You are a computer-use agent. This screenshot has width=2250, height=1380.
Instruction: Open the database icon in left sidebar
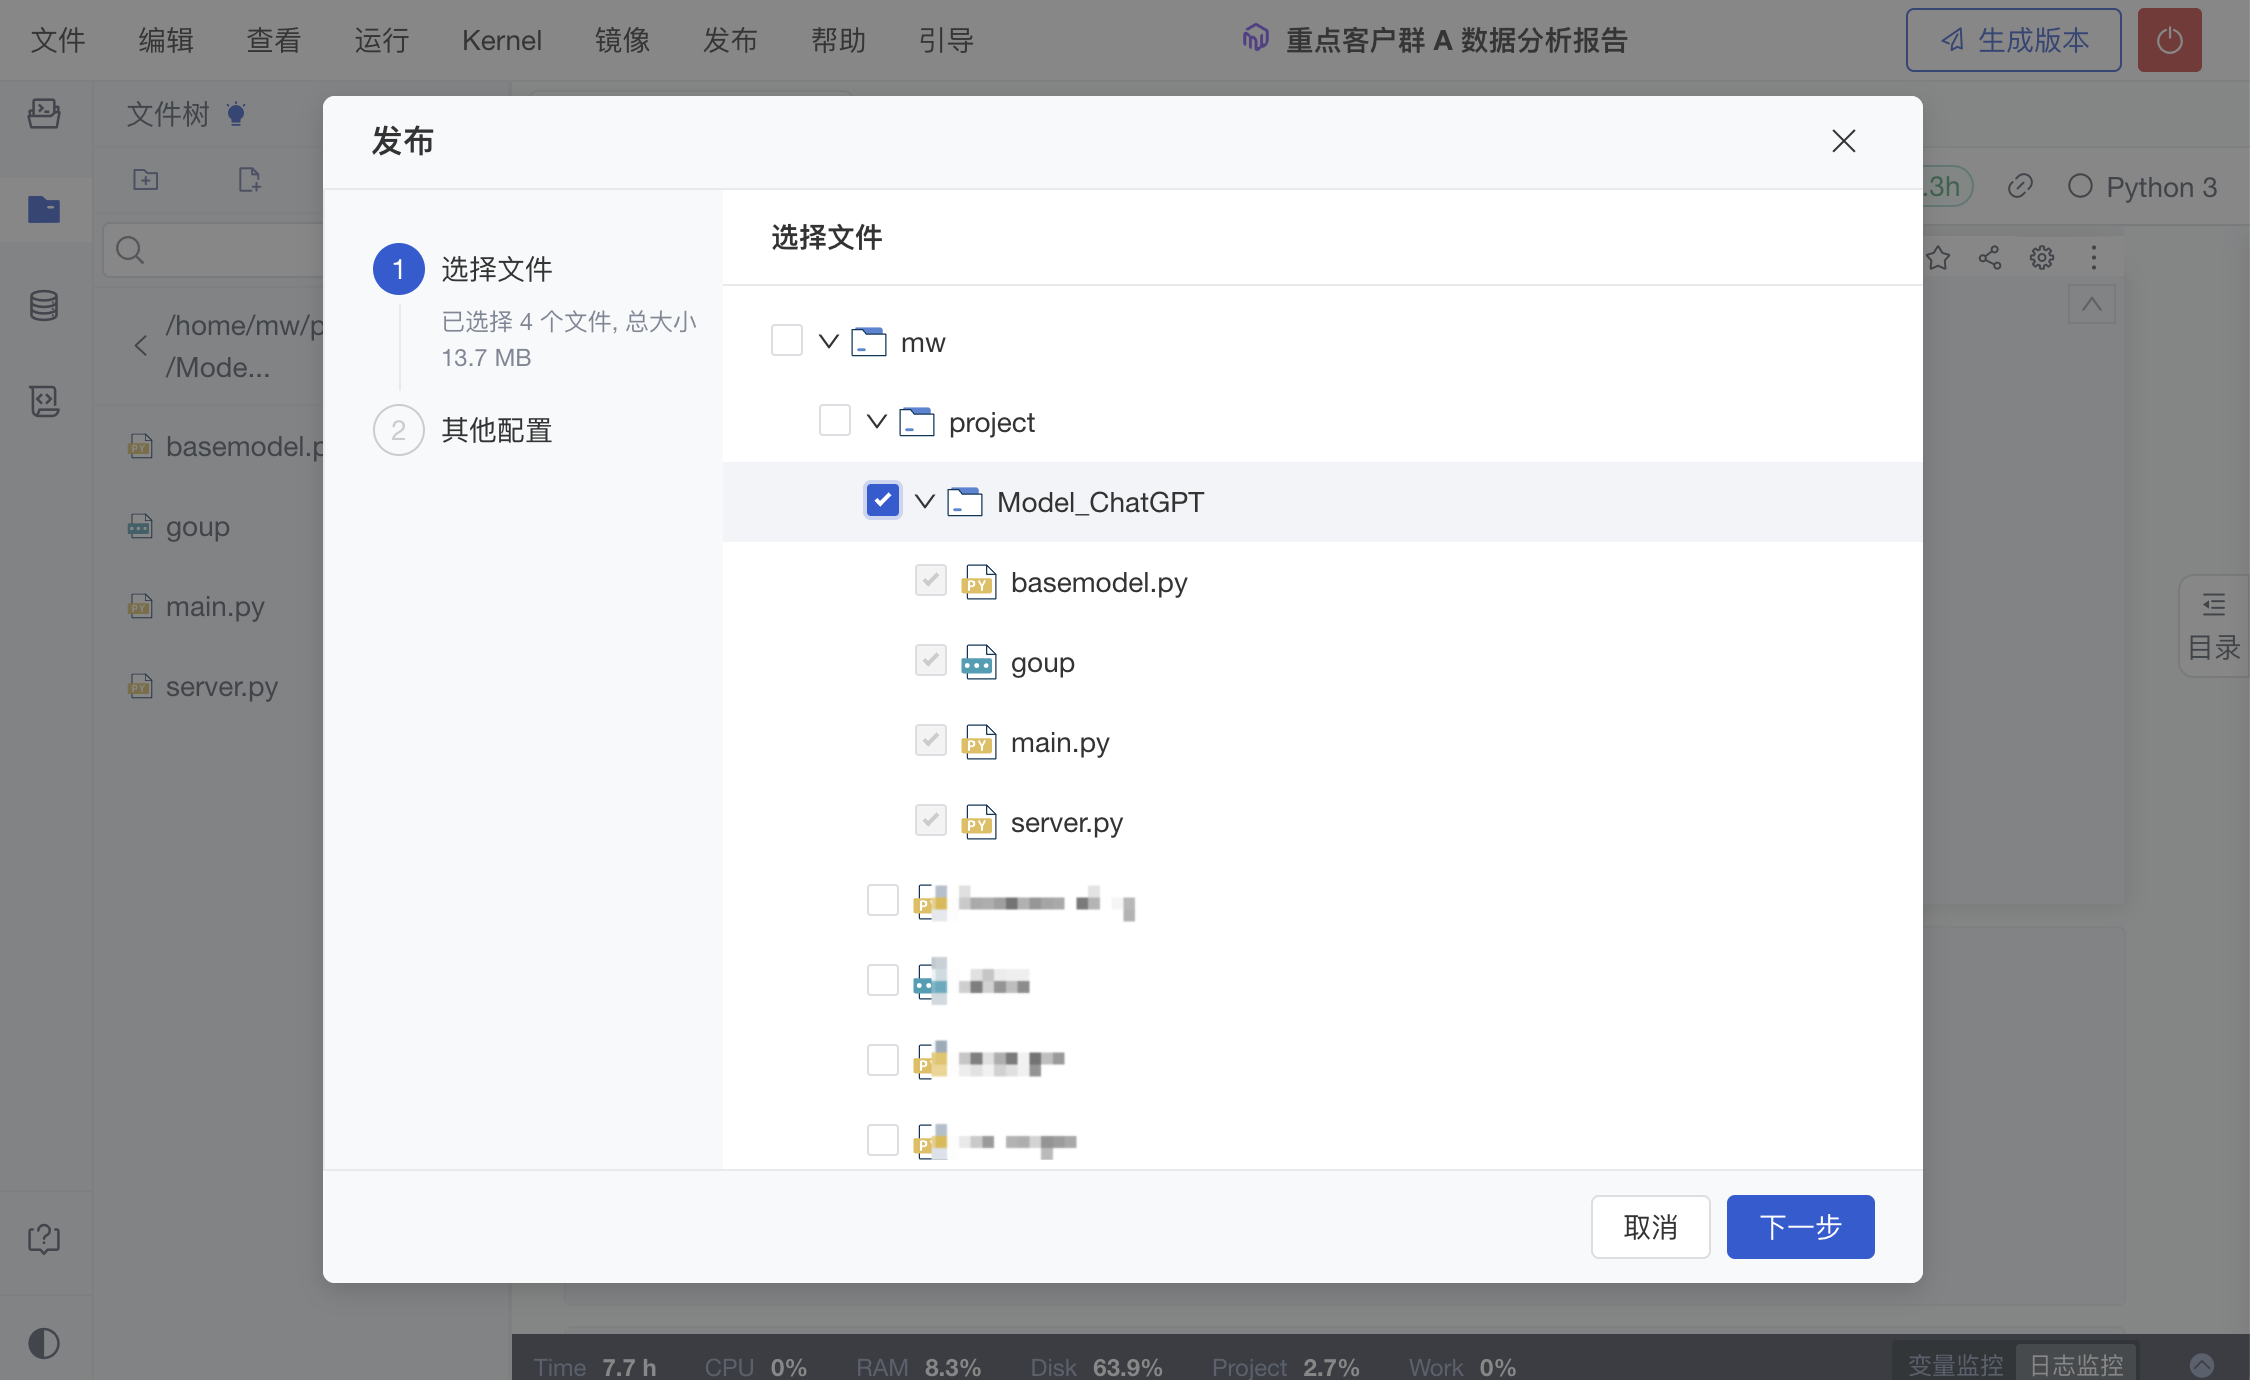click(x=44, y=306)
